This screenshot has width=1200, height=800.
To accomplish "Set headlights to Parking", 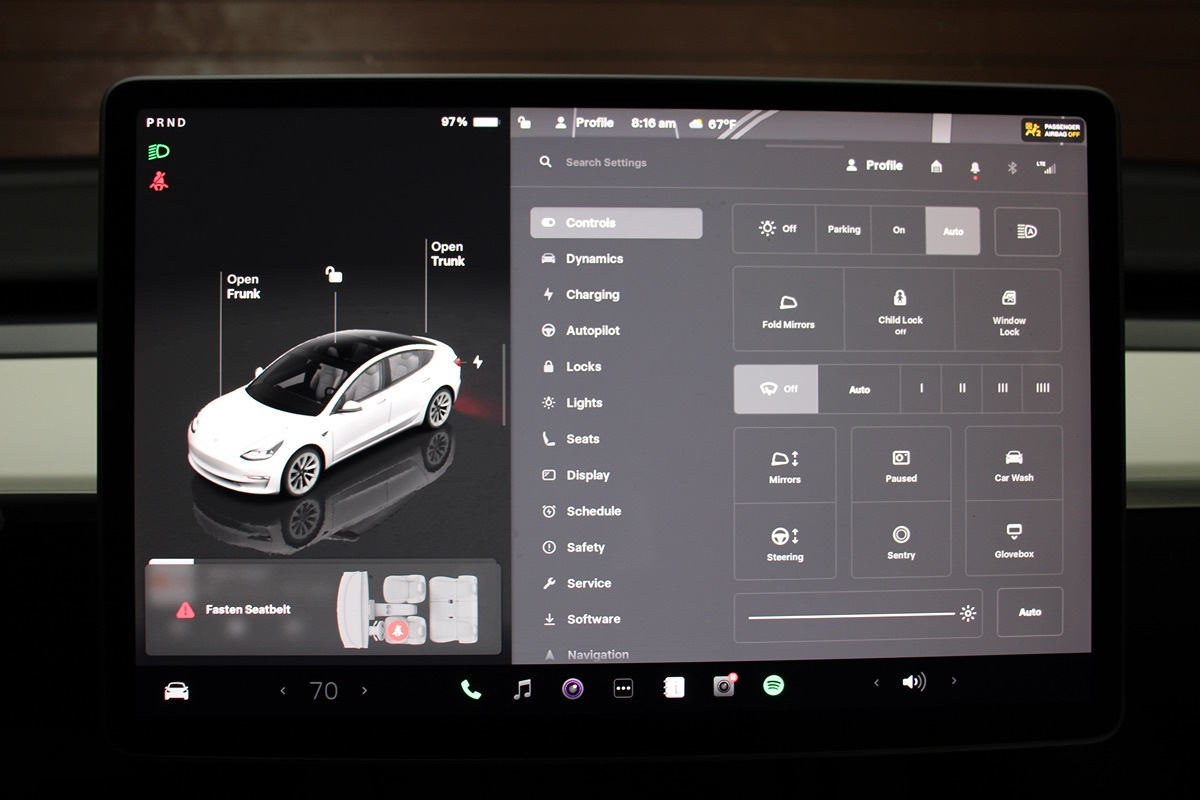I will click(843, 230).
